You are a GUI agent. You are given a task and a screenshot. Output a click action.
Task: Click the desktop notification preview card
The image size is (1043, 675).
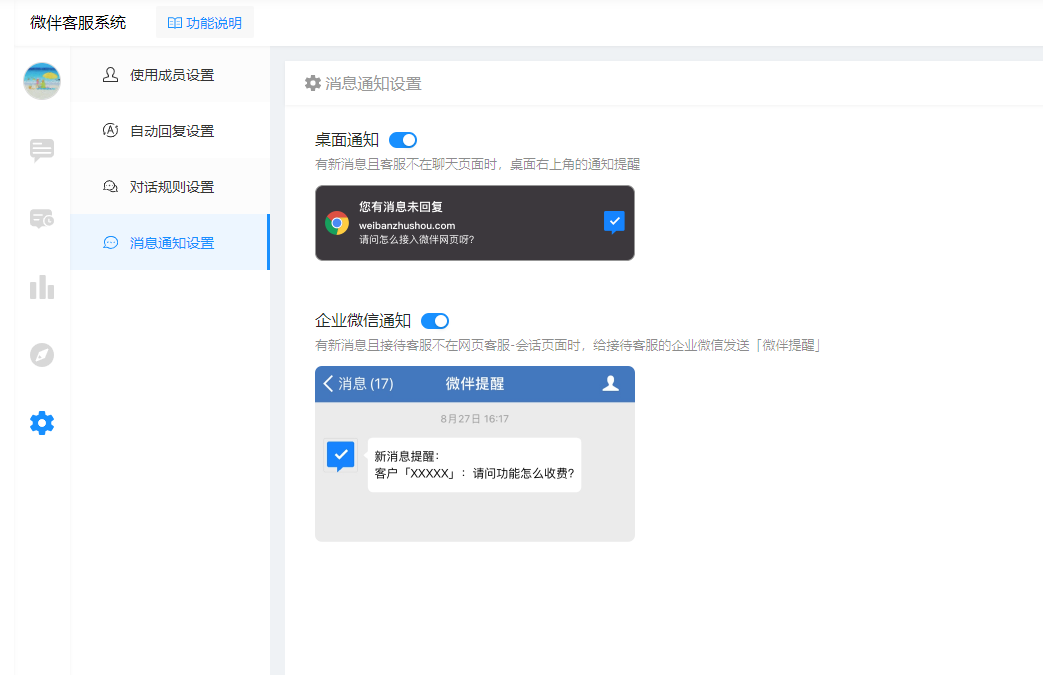[475, 223]
